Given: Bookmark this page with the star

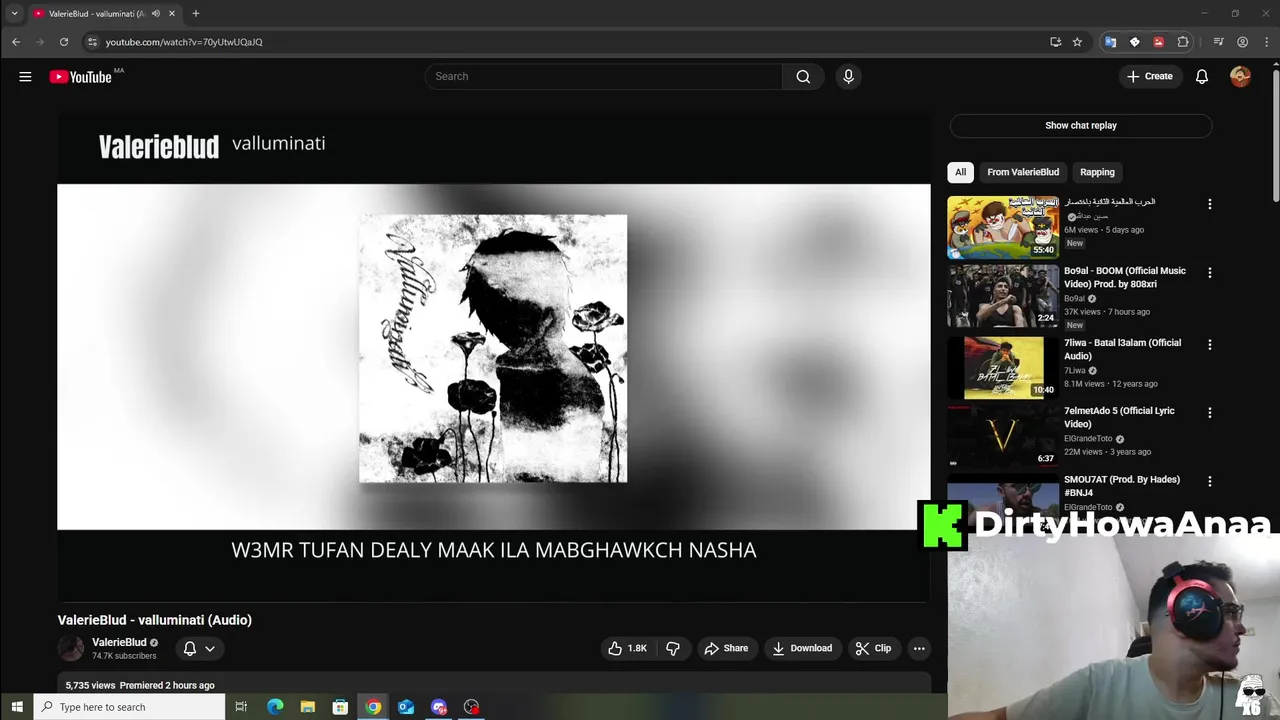Looking at the screenshot, I should [1077, 42].
